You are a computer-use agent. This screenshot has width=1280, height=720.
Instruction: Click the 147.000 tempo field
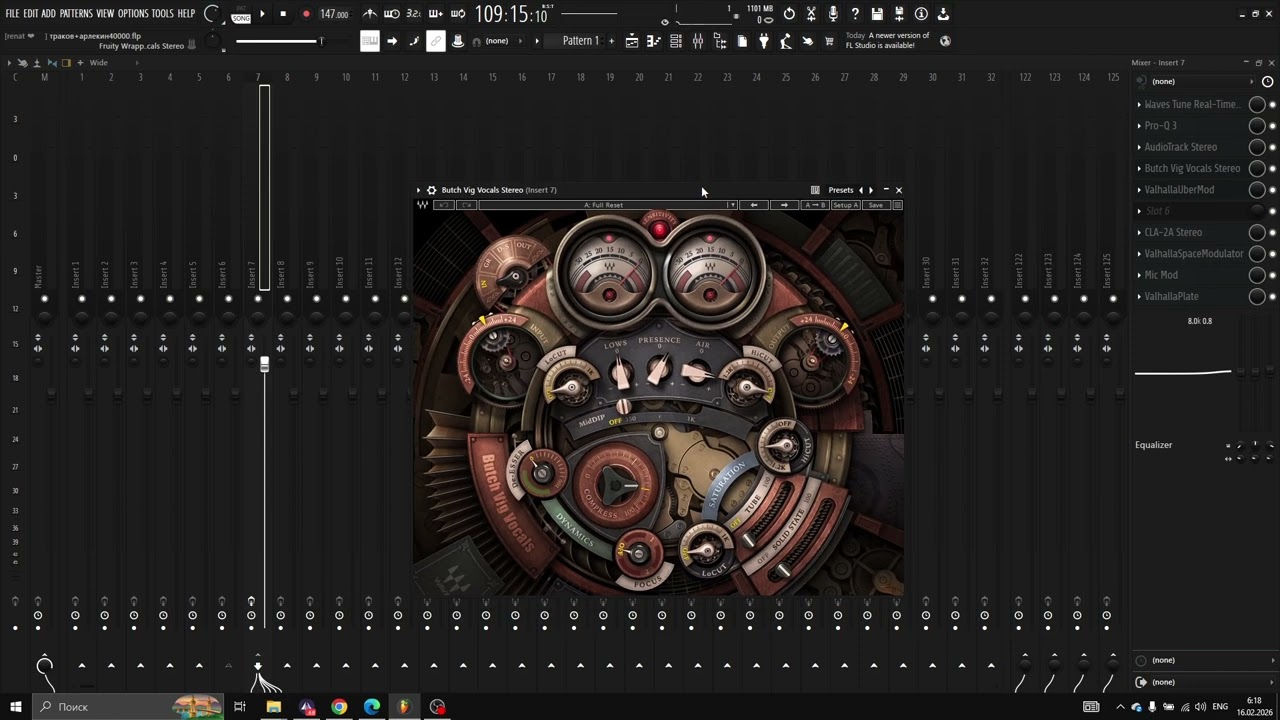click(x=334, y=14)
